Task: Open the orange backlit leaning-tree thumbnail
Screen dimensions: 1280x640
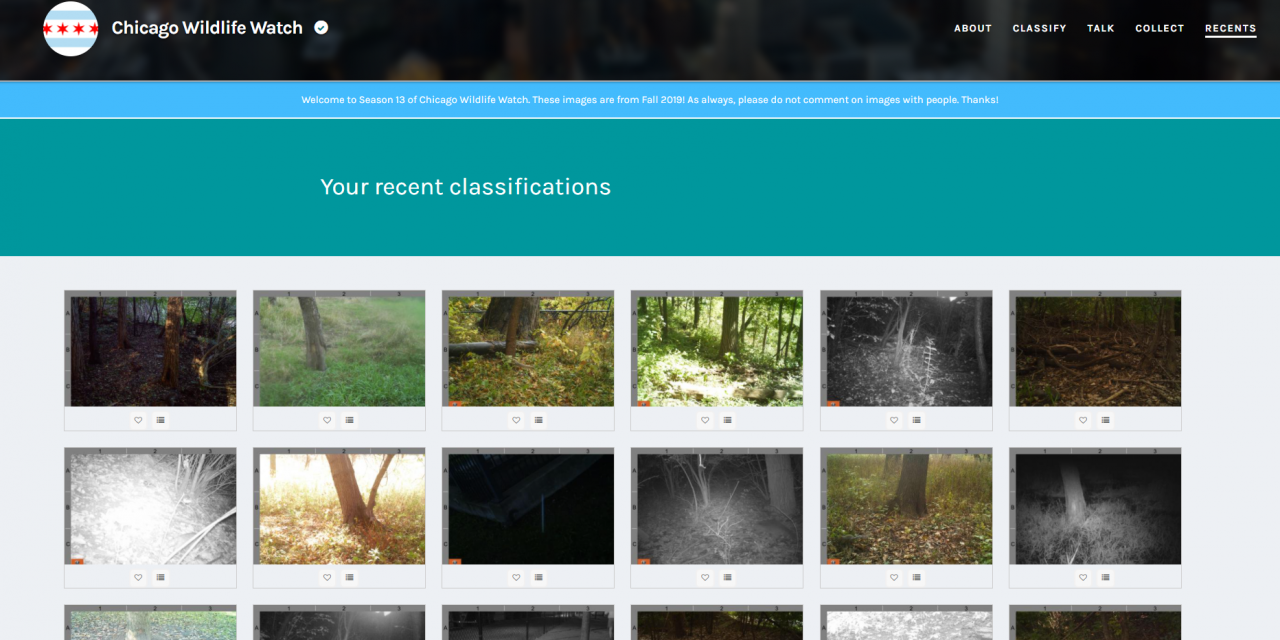Action: click(x=339, y=506)
